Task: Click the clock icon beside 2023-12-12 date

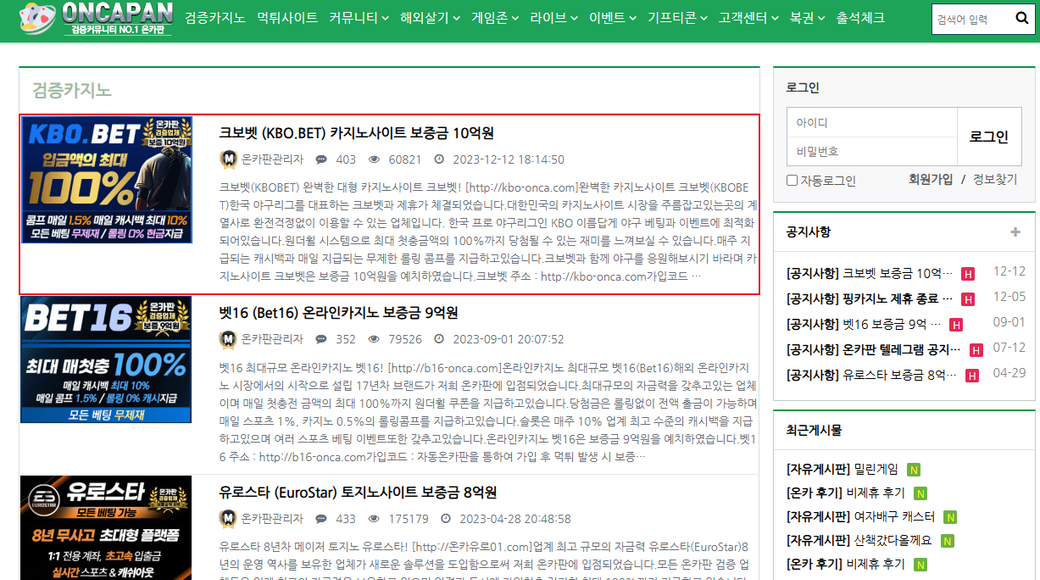Action: coord(439,159)
